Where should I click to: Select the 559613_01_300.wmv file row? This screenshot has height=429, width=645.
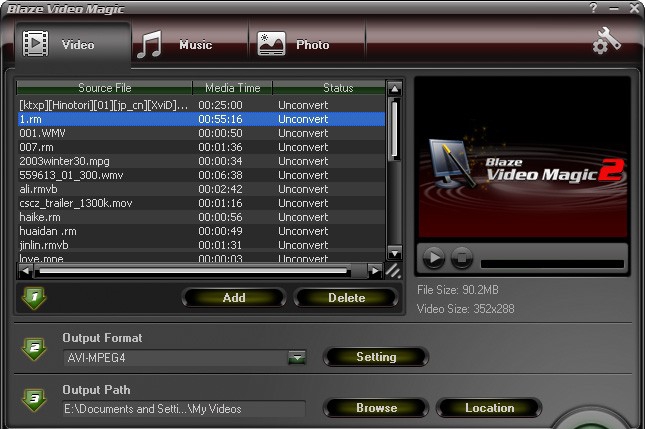tap(201, 175)
